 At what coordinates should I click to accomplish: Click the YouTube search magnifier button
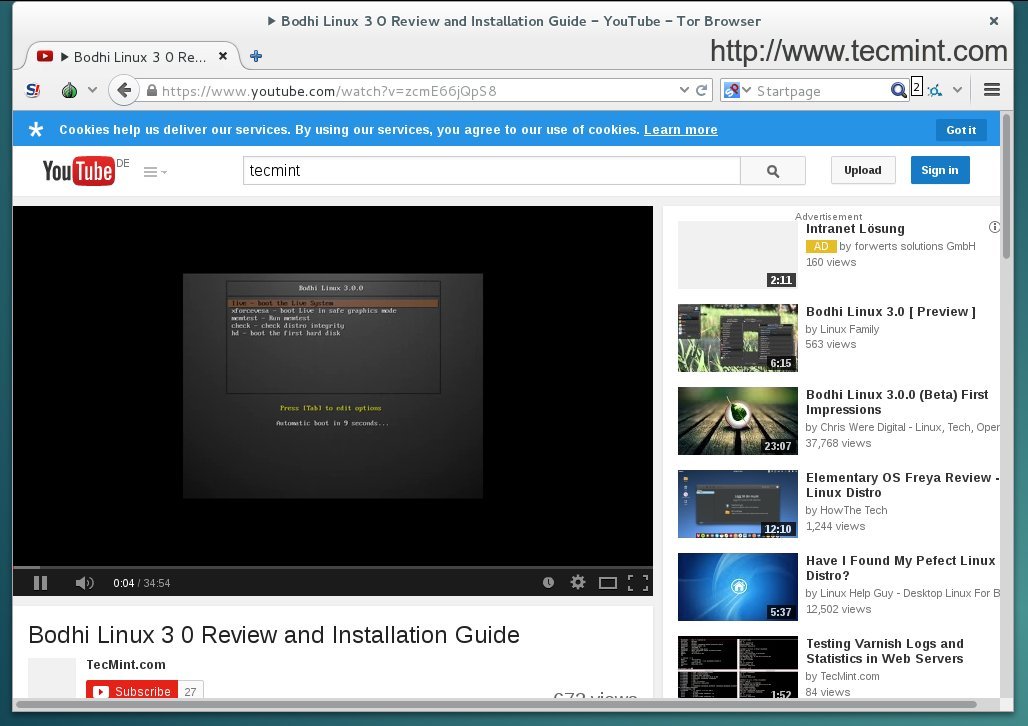772,171
